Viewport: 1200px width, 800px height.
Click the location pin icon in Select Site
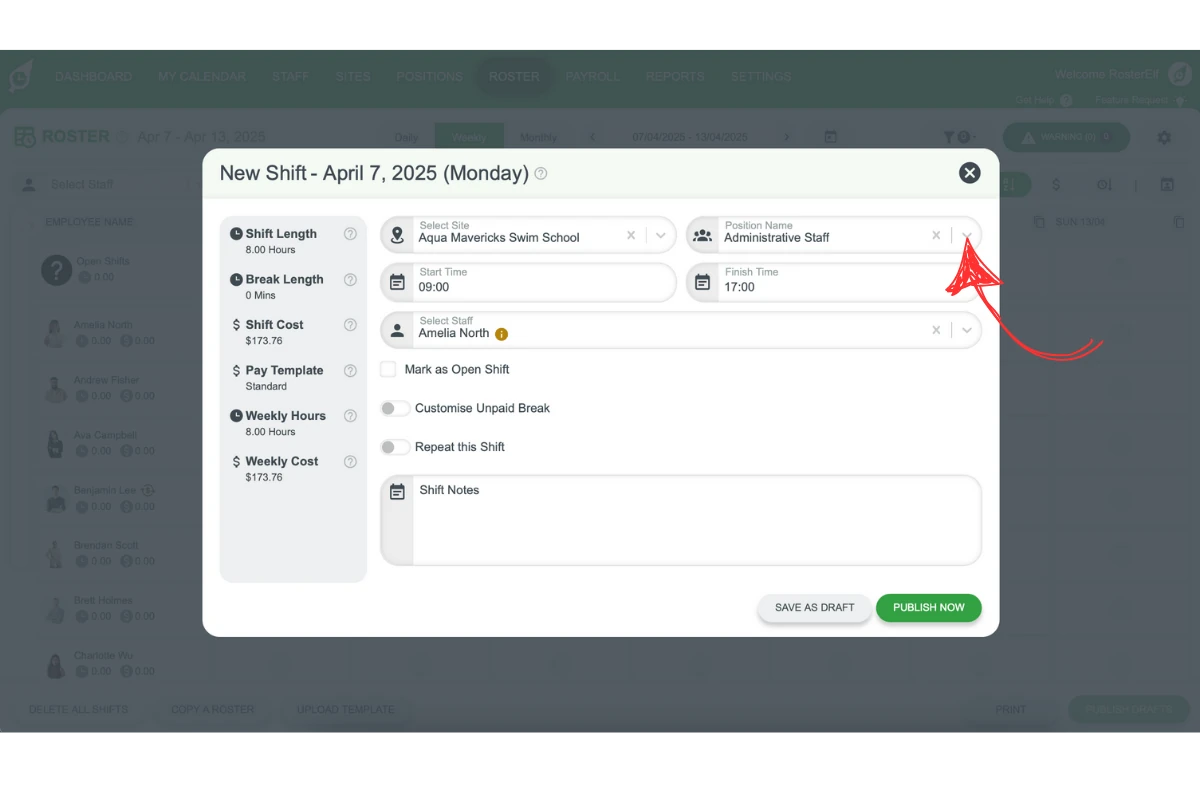[x=397, y=236]
